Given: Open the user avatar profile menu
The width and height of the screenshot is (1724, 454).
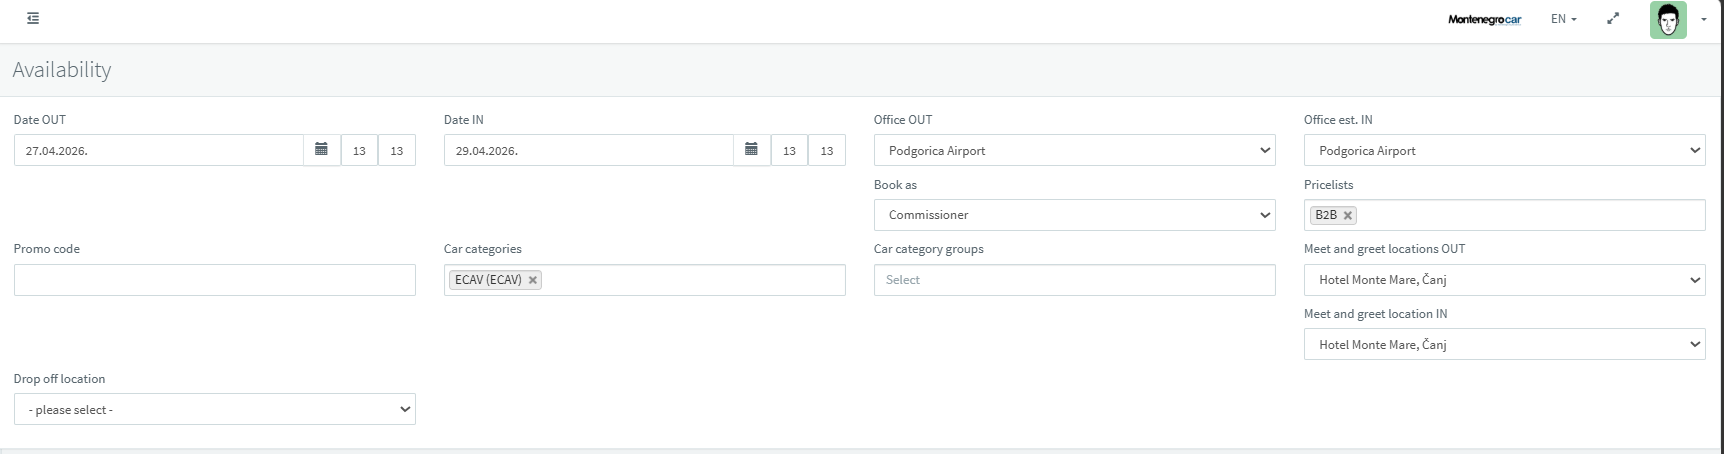Looking at the screenshot, I should coord(1668,20).
